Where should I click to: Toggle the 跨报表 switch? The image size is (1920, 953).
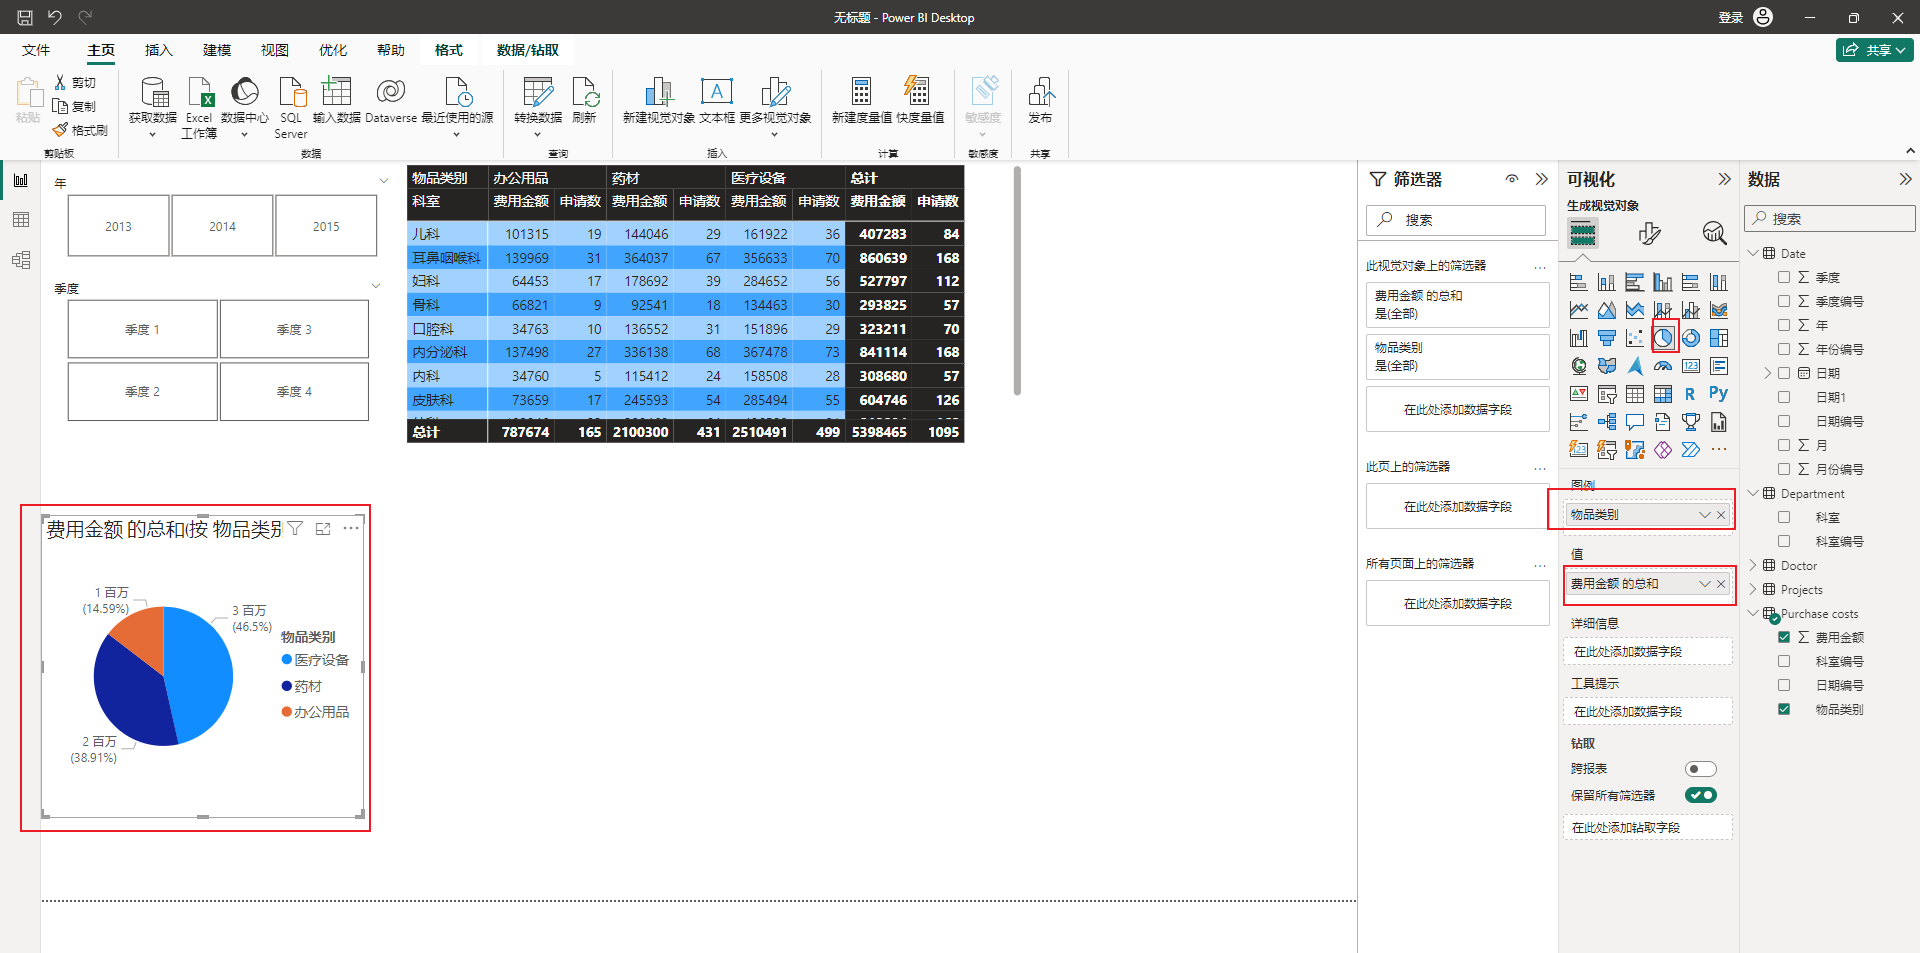coord(1700,769)
